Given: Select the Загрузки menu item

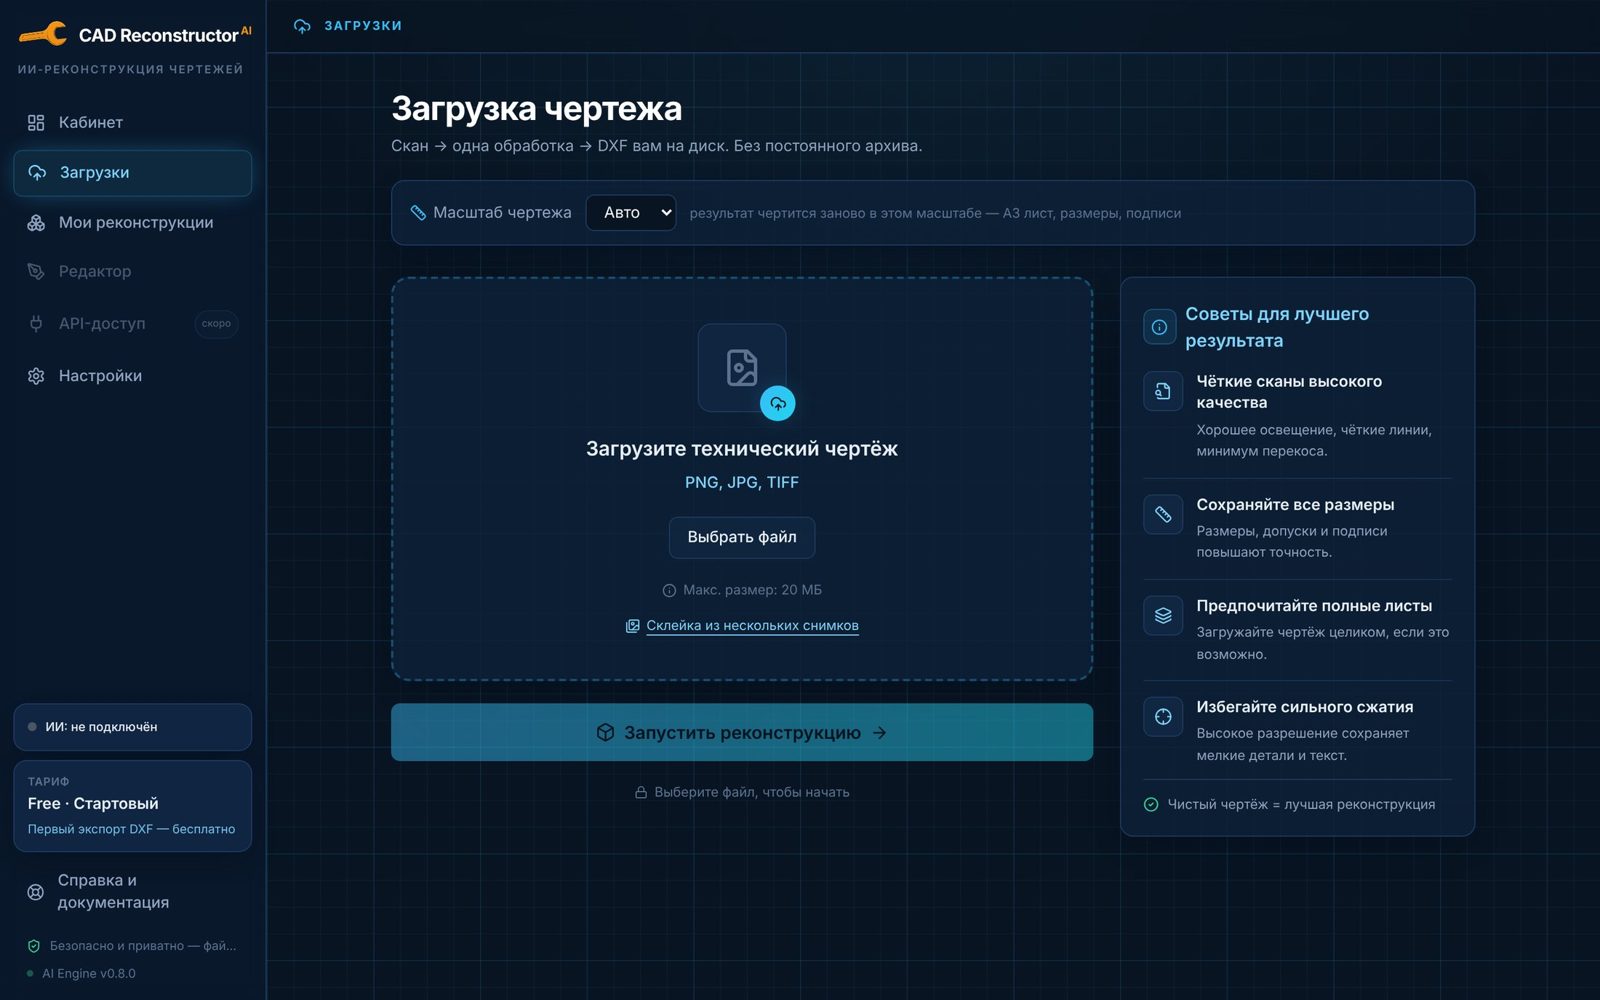Looking at the screenshot, I should [x=132, y=173].
